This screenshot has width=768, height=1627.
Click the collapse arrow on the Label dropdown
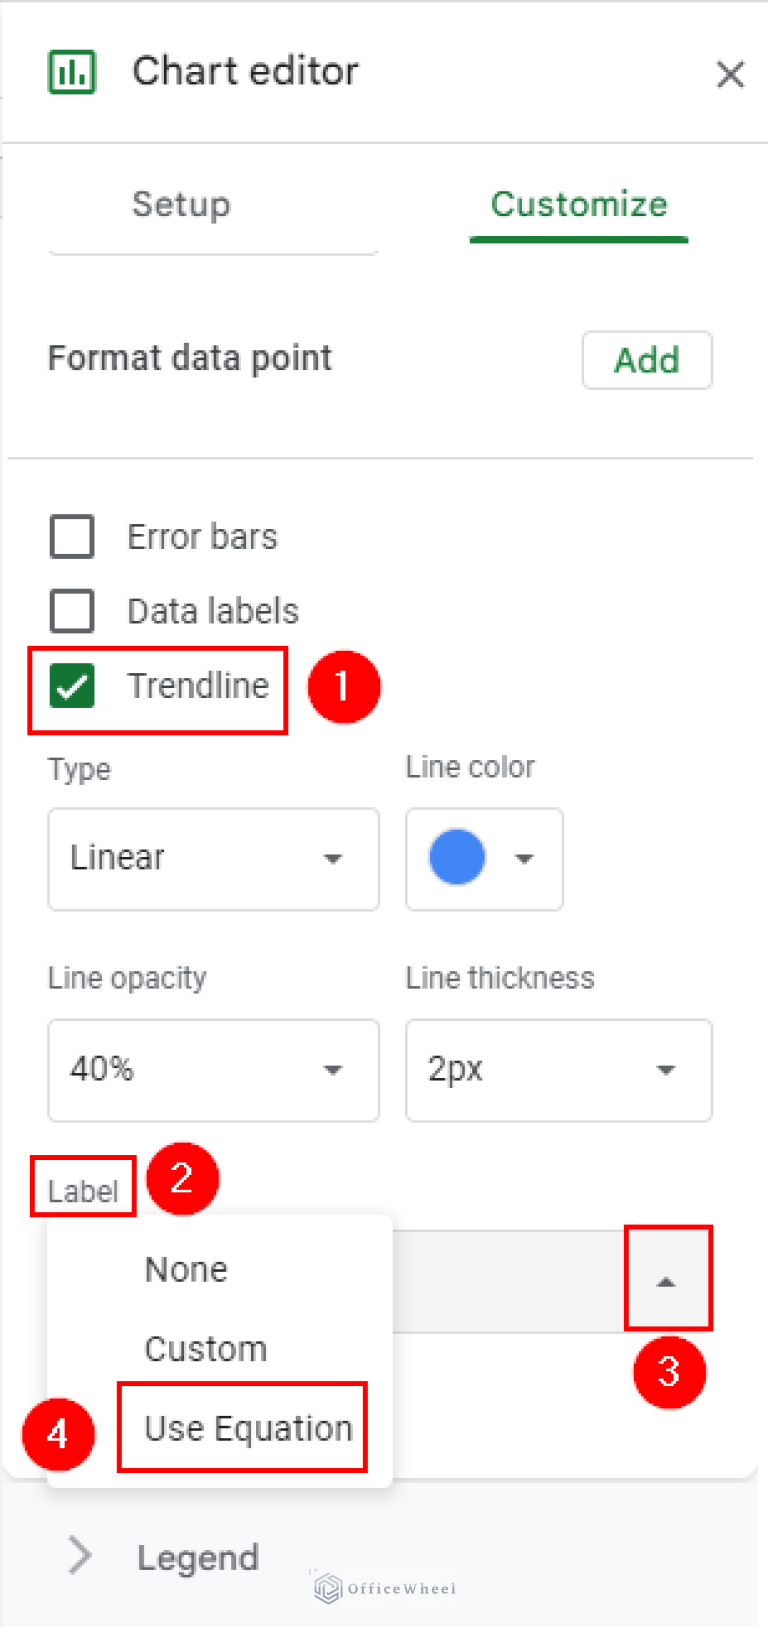[668, 1279]
